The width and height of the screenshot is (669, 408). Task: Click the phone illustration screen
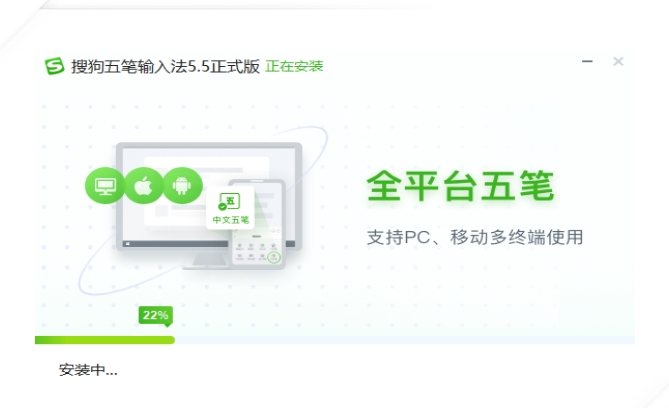pos(258,224)
